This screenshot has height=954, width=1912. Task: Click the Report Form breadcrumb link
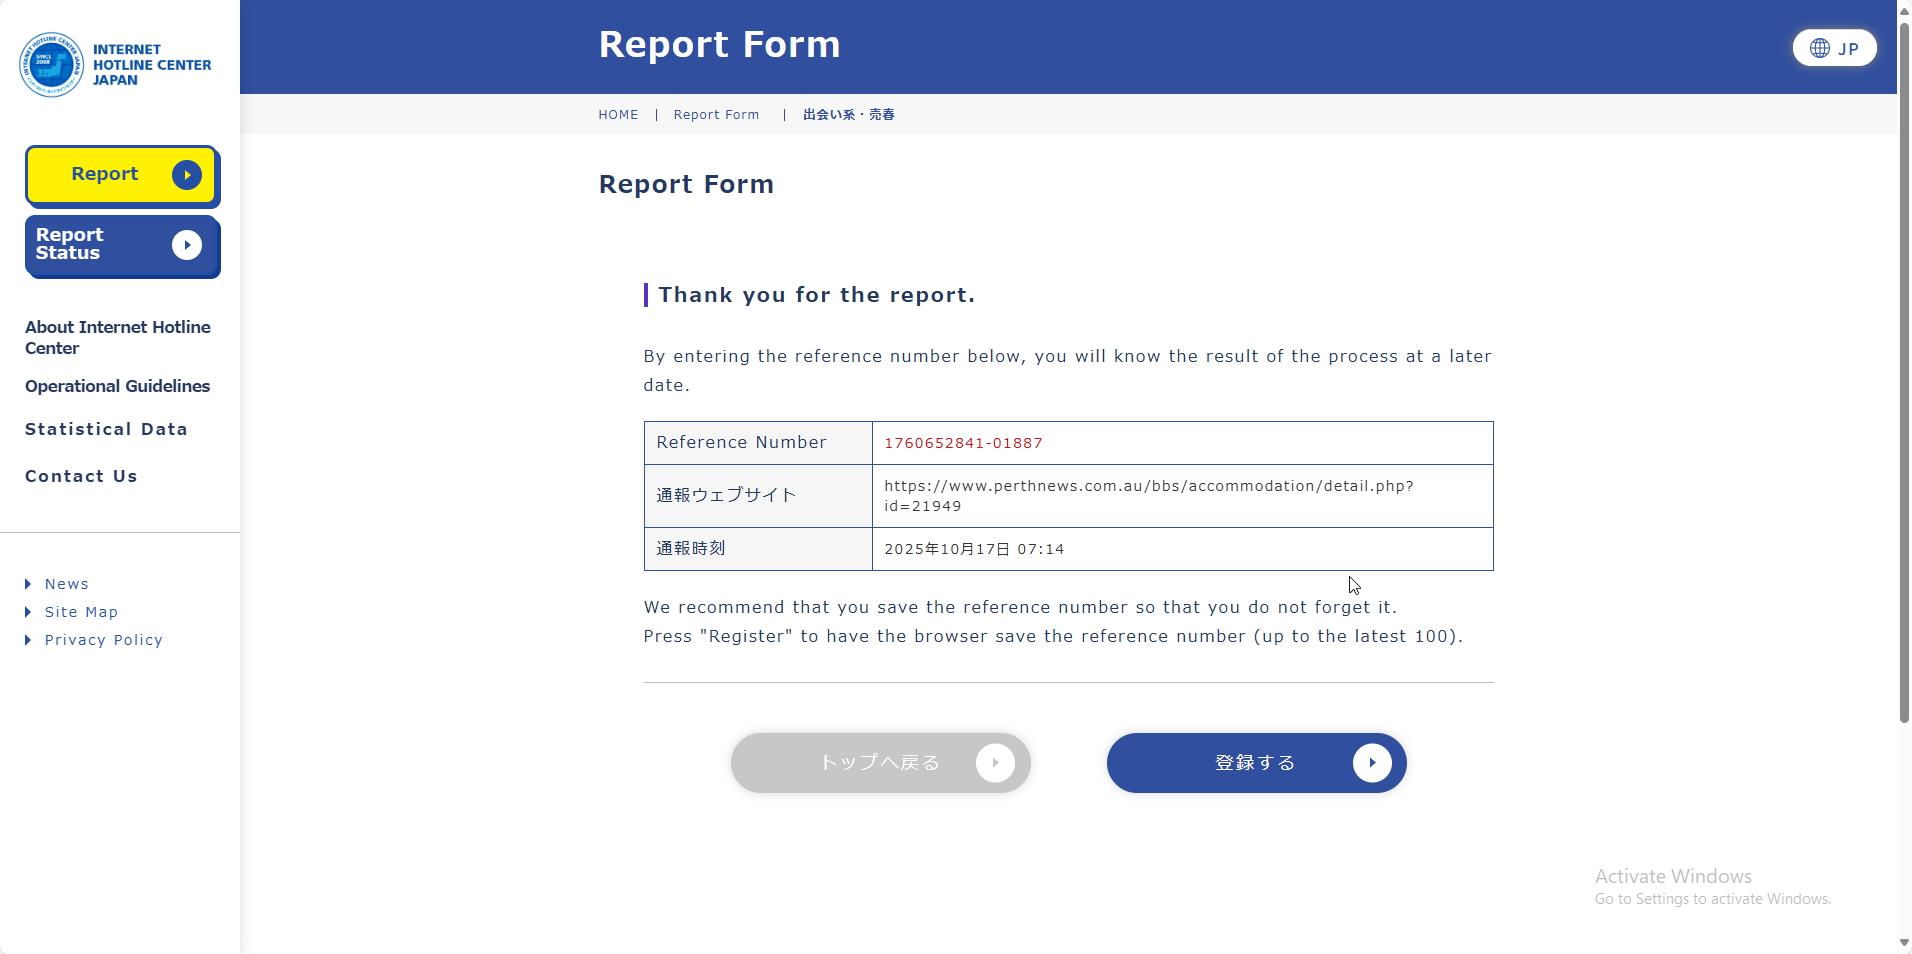(x=716, y=115)
